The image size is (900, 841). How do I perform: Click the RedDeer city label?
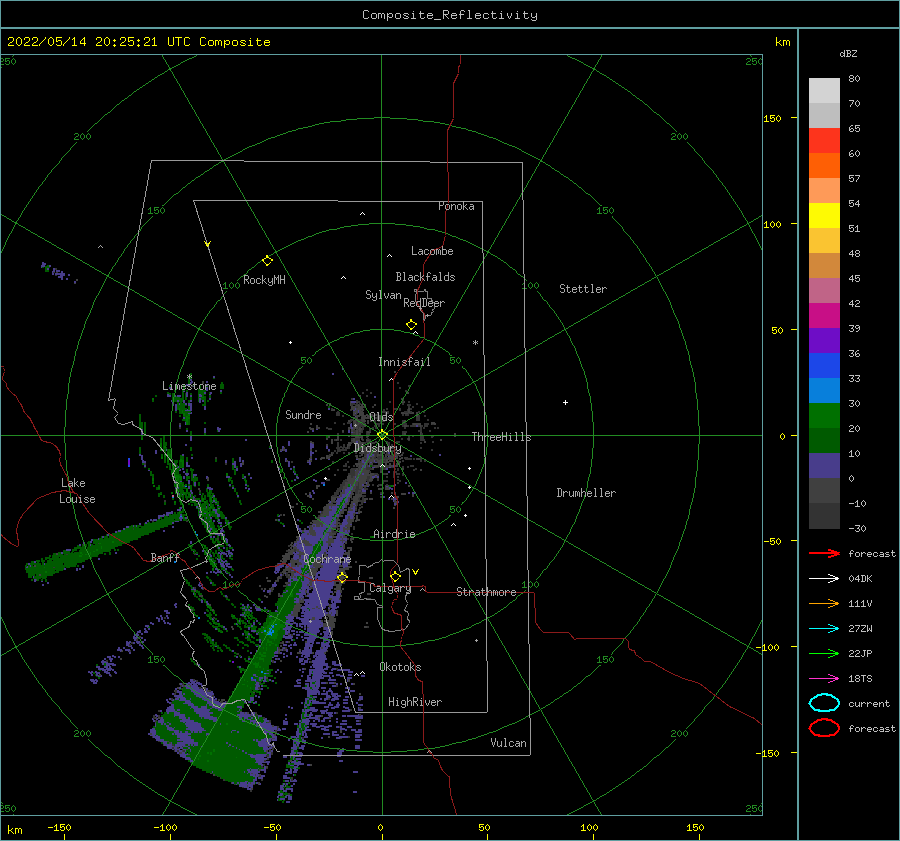pyautogui.click(x=424, y=303)
